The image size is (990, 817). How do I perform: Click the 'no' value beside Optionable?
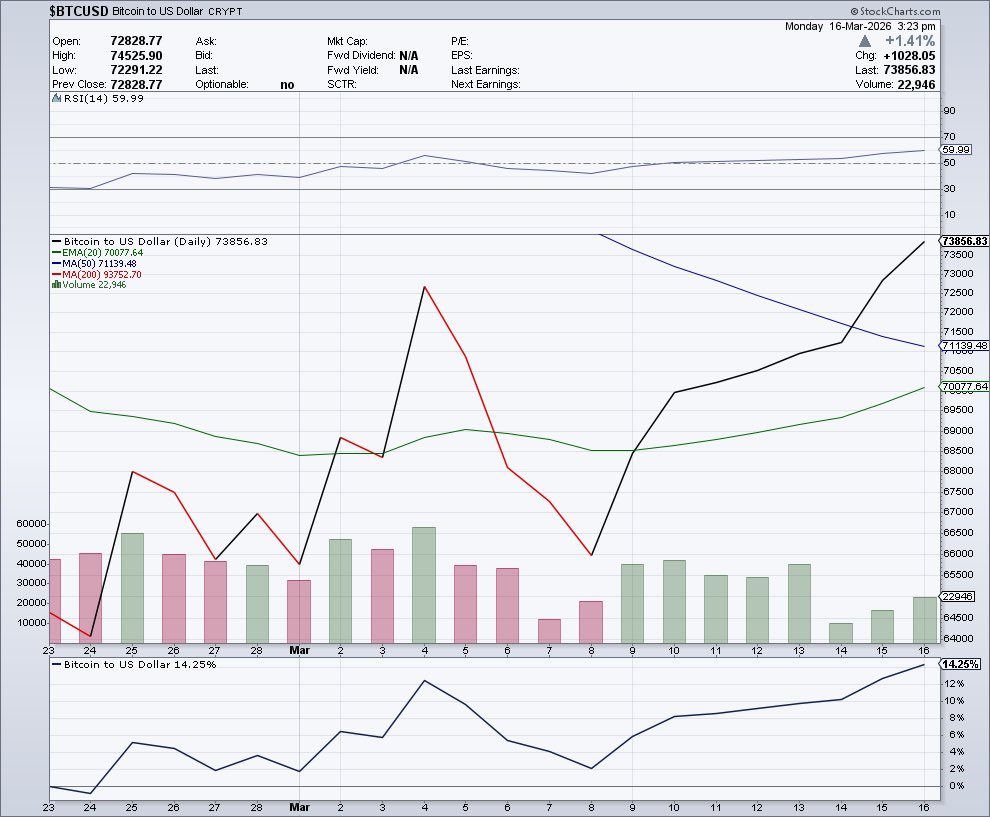287,85
